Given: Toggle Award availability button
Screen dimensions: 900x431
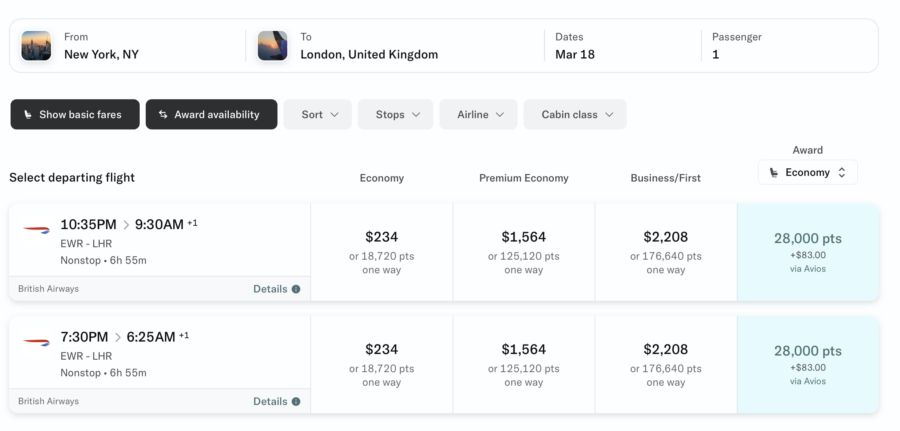Looking at the screenshot, I should pos(211,114).
